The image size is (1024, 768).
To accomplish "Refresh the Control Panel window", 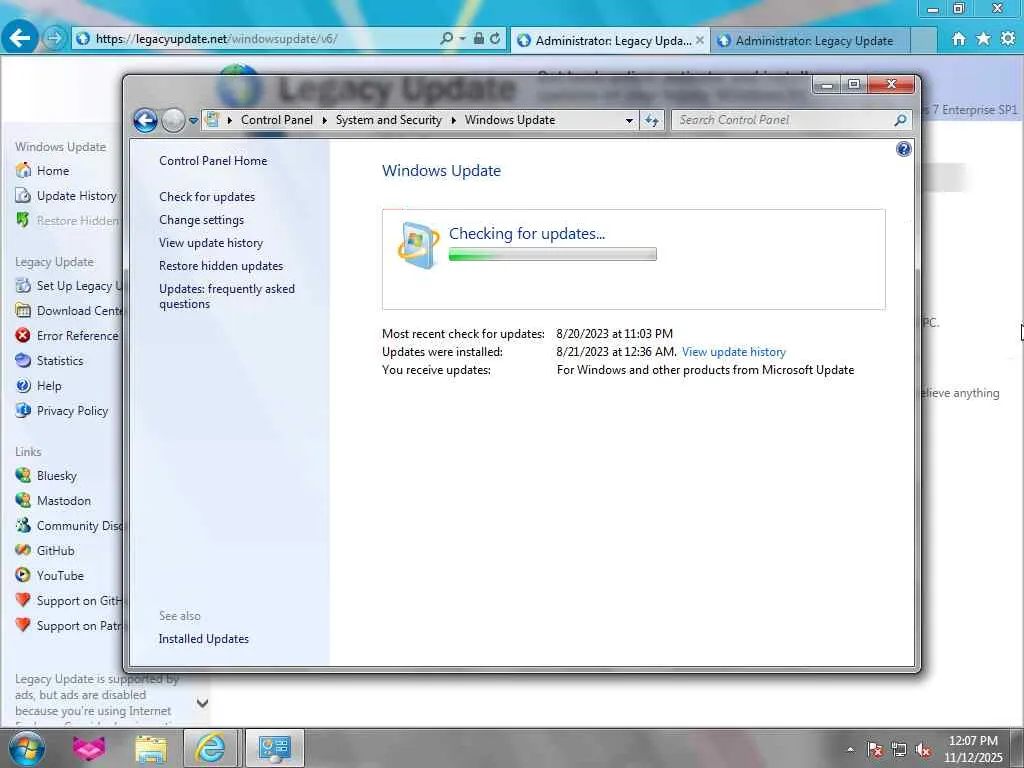I will click(652, 120).
